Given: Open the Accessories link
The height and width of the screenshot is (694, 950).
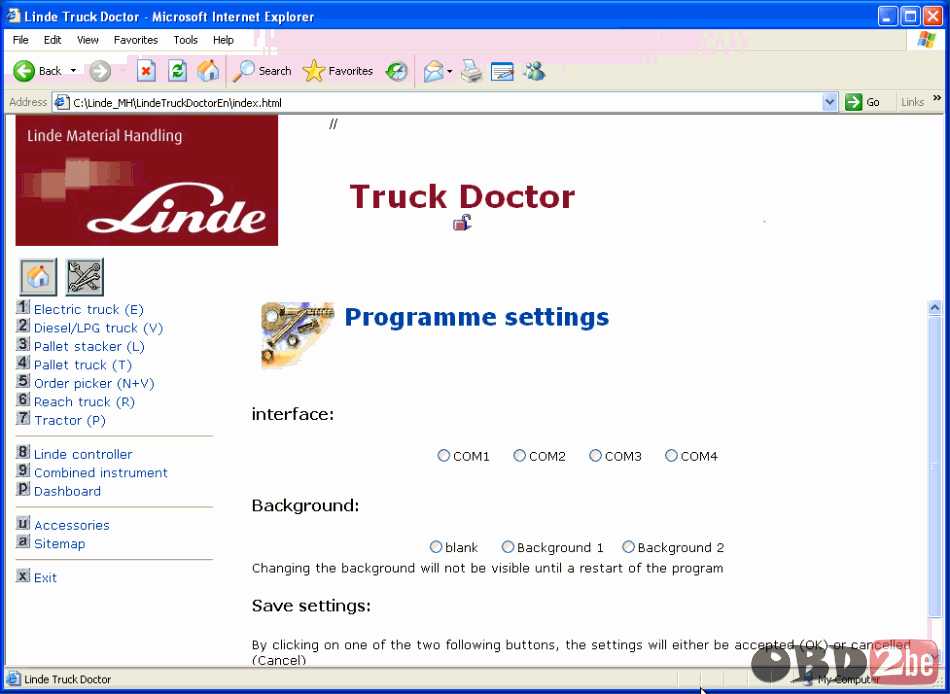Looking at the screenshot, I should [x=71, y=526].
